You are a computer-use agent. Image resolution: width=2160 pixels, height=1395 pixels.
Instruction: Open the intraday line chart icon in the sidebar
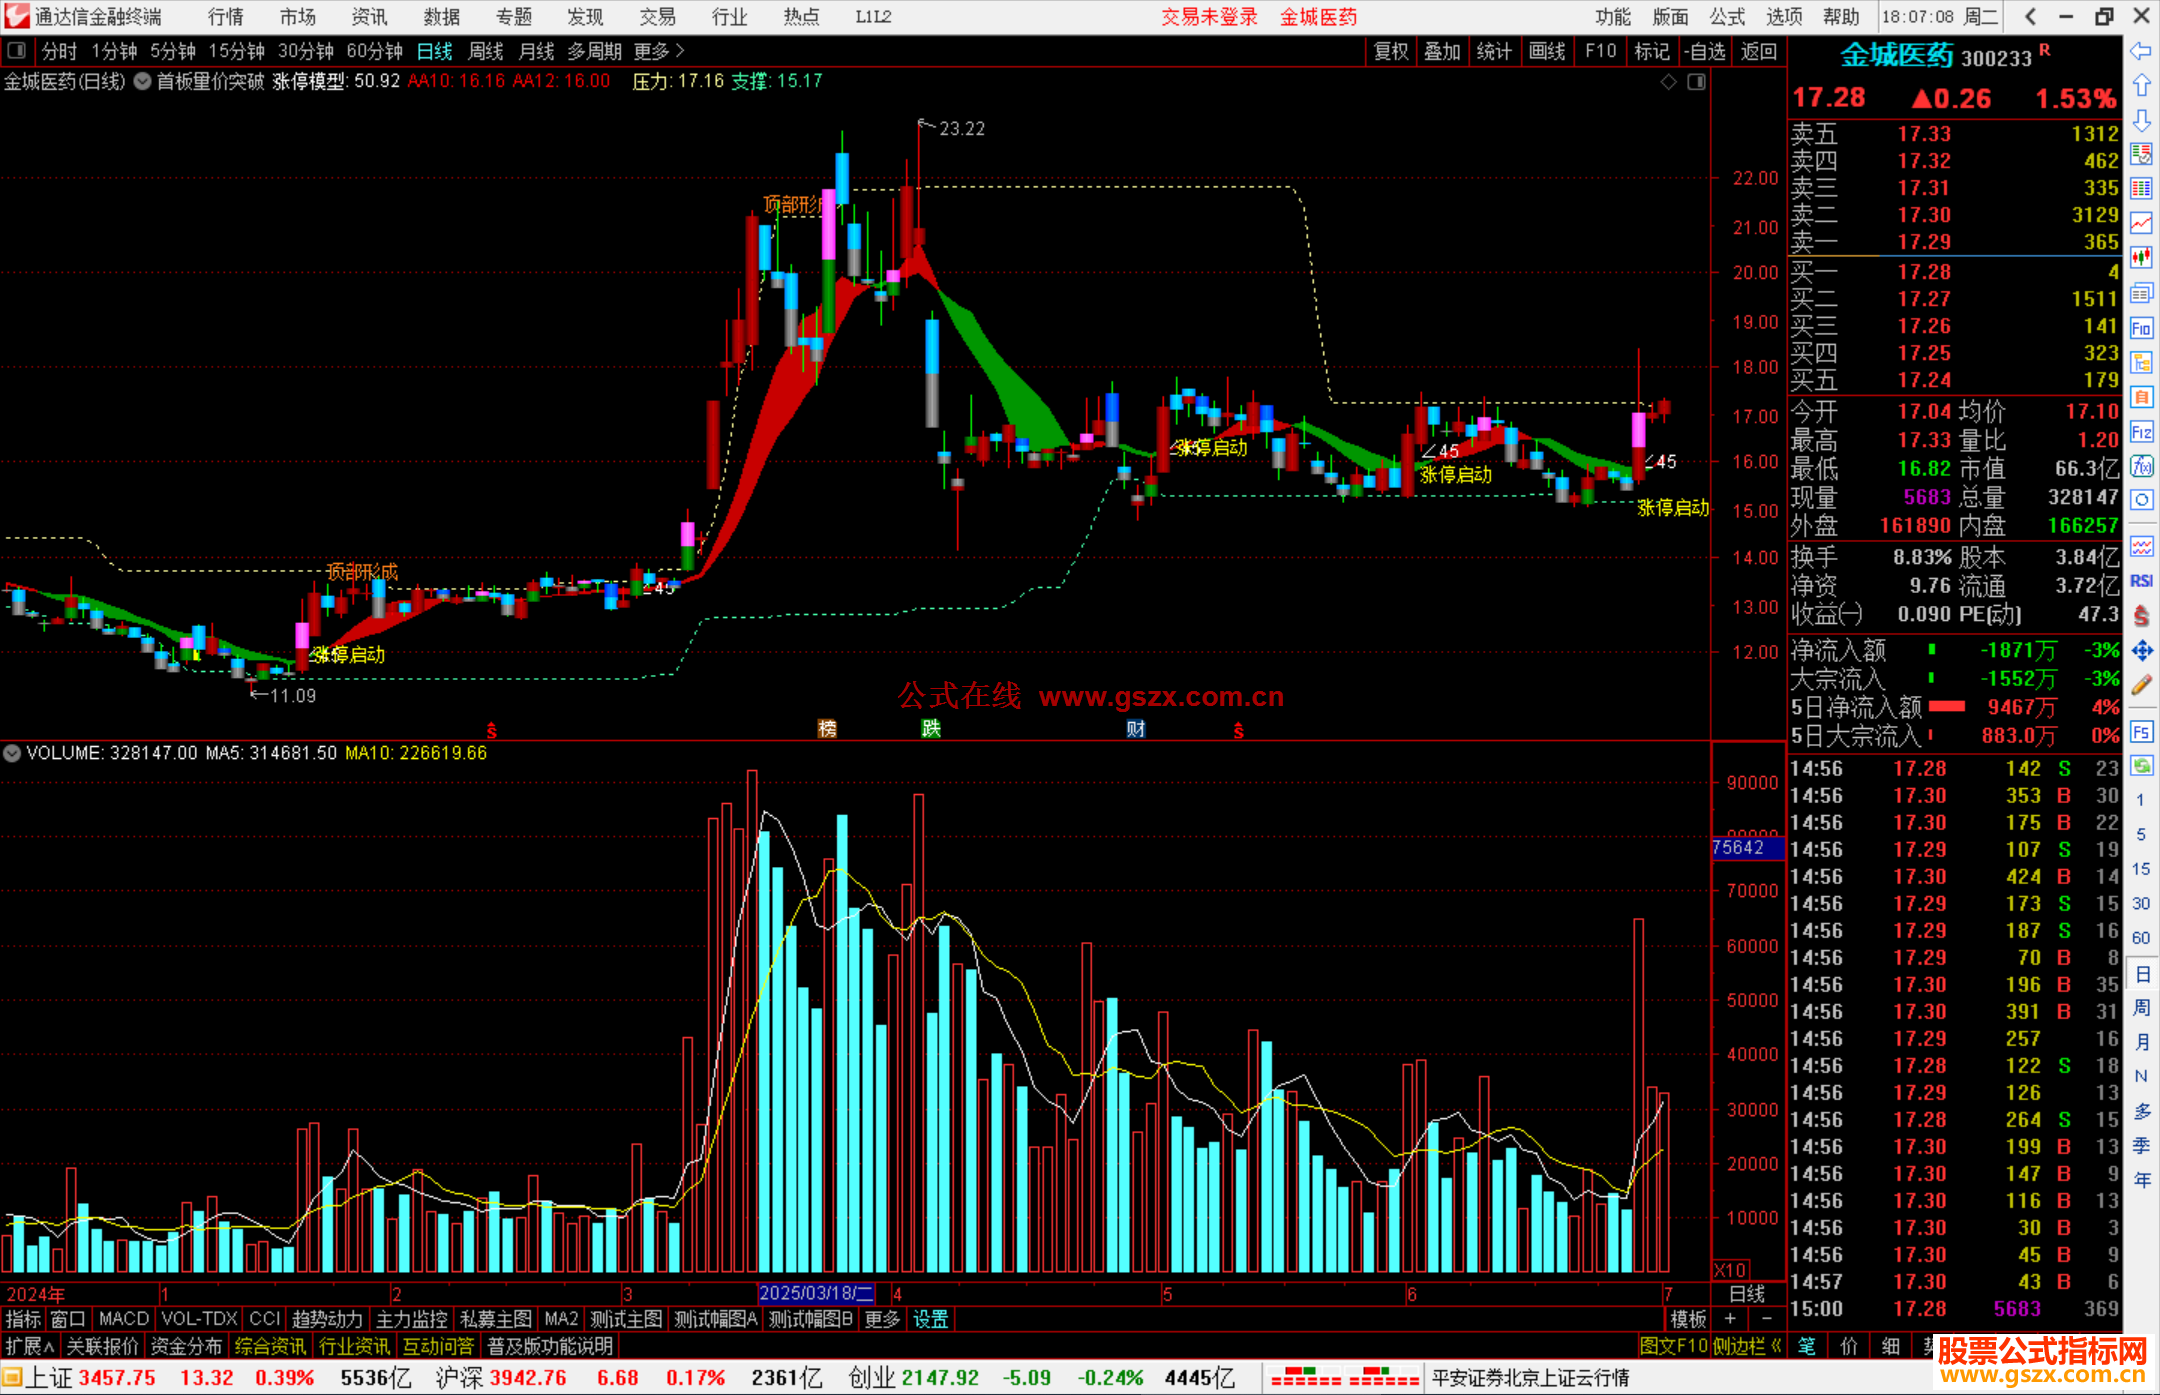(x=2141, y=223)
